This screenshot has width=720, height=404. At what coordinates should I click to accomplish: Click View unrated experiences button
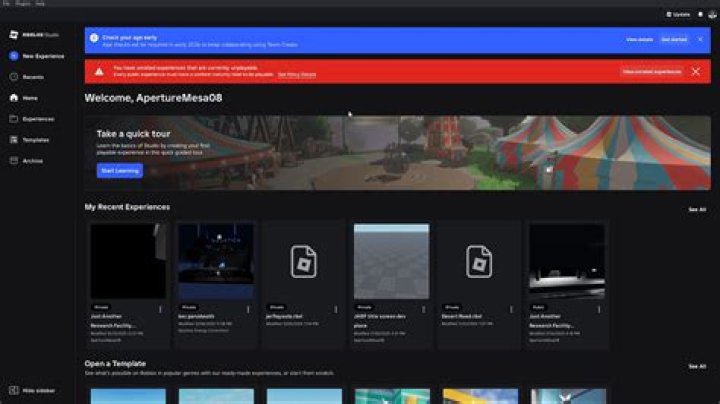click(652, 72)
